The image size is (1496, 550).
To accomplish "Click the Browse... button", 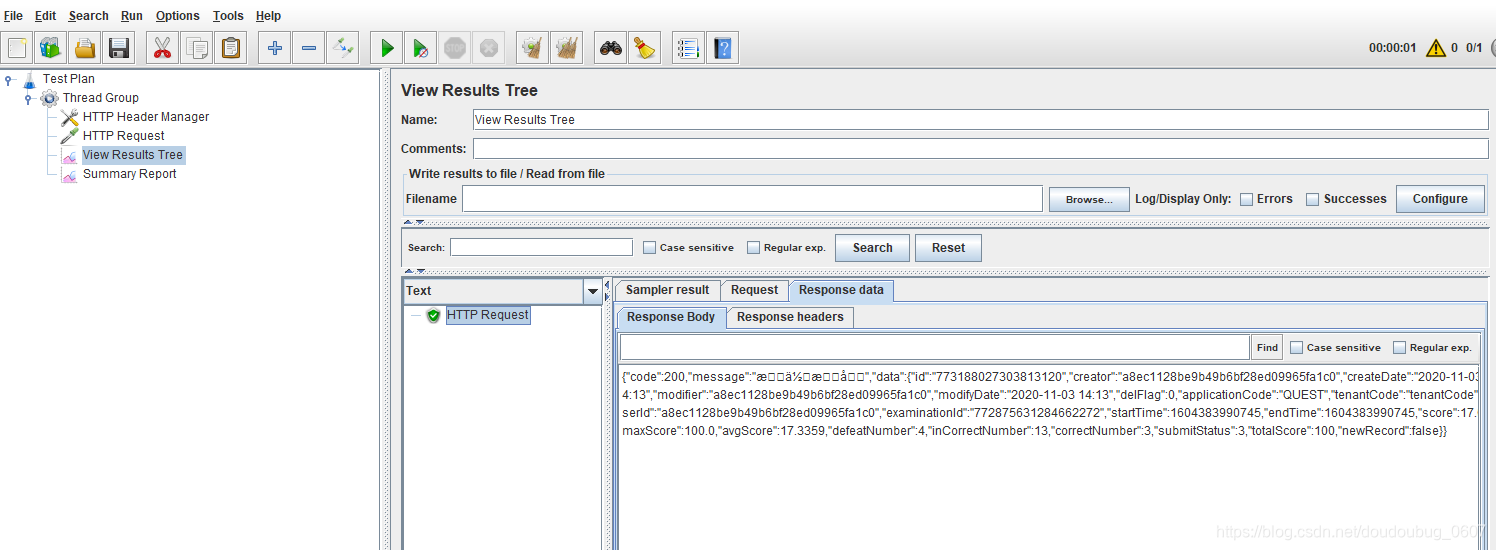I will (1089, 199).
